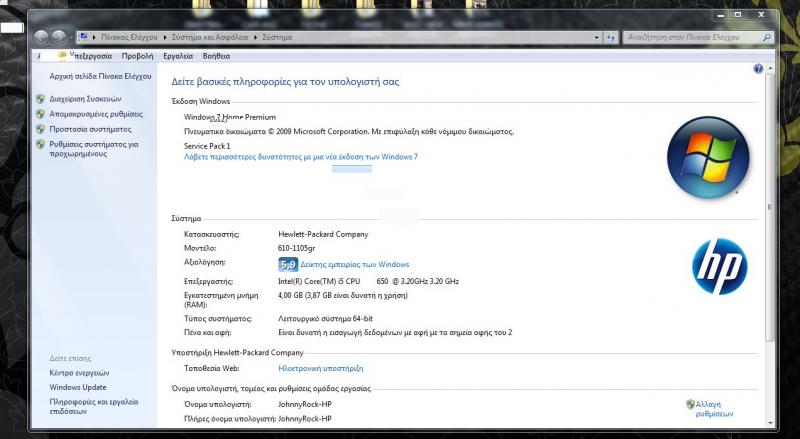800x439 pixels.
Task: Click Intel(R) Core(TM) i5 CPU processor value
Action: (368, 281)
